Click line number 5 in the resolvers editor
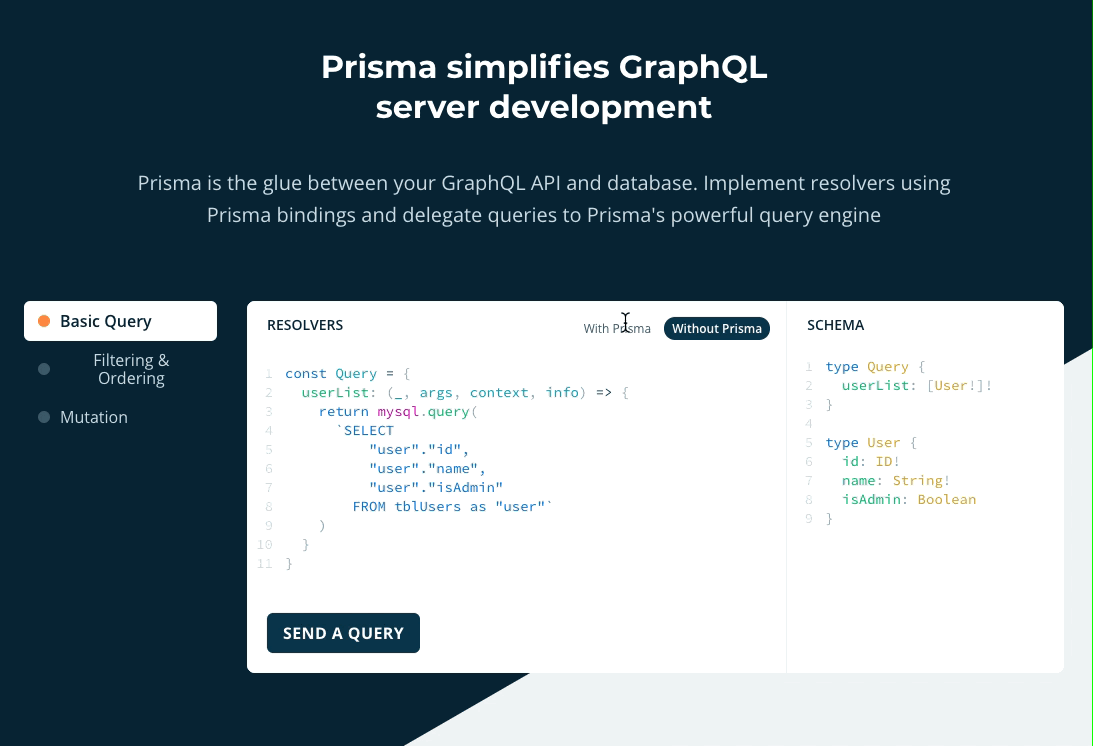Viewport: 1093px width, 746px height. [x=268, y=449]
